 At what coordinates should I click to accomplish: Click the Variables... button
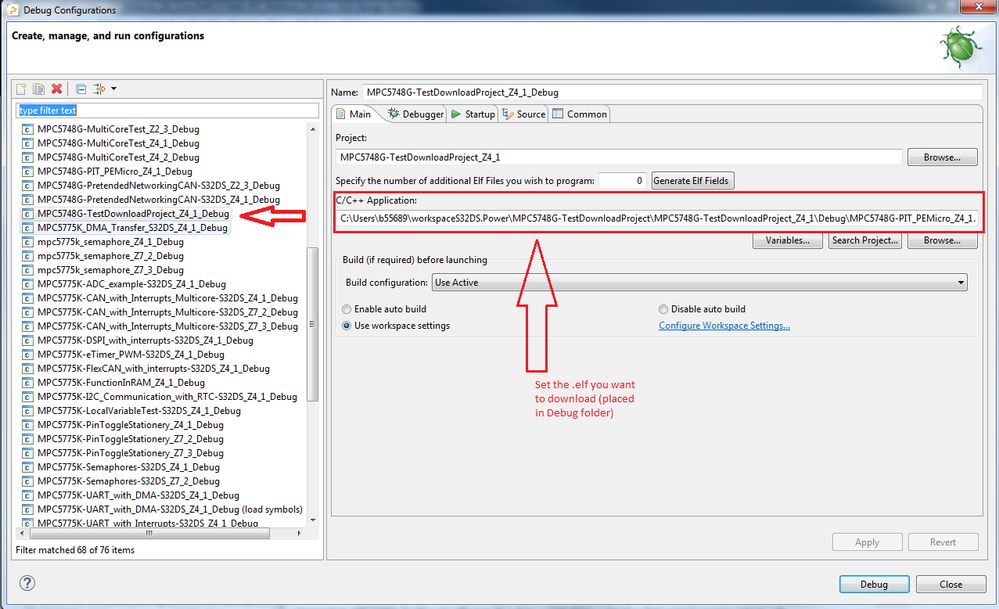tap(787, 240)
